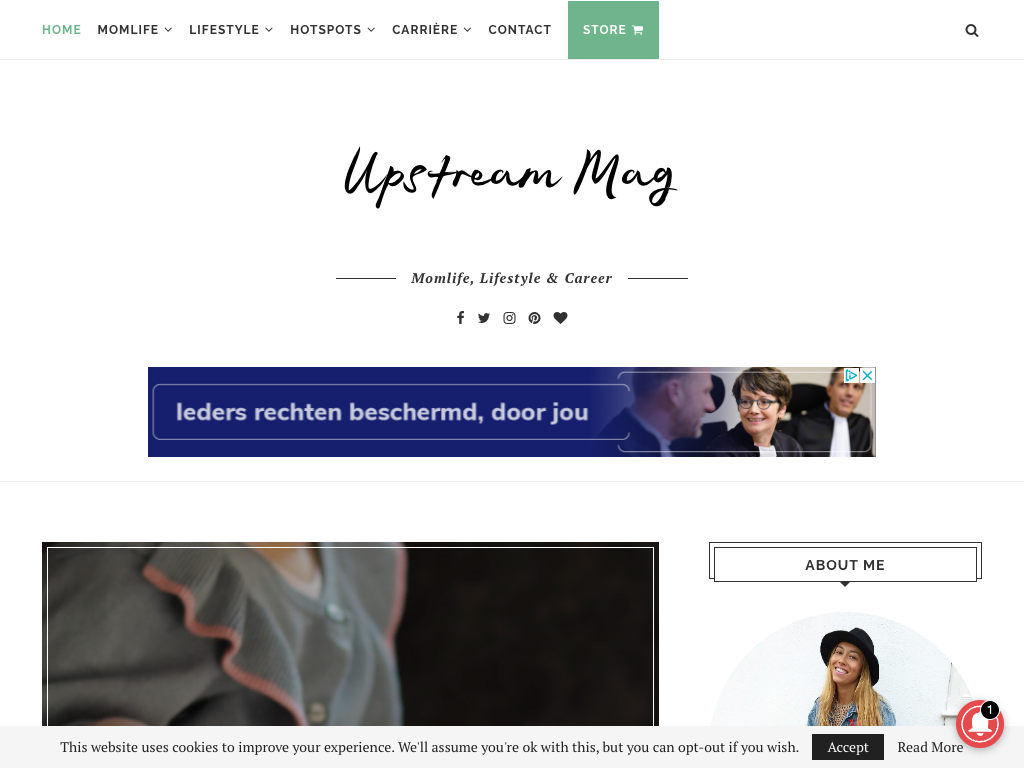The image size is (1024, 768).
Task: Open the Pinterest icon link
Action: (x=535, y=318)
